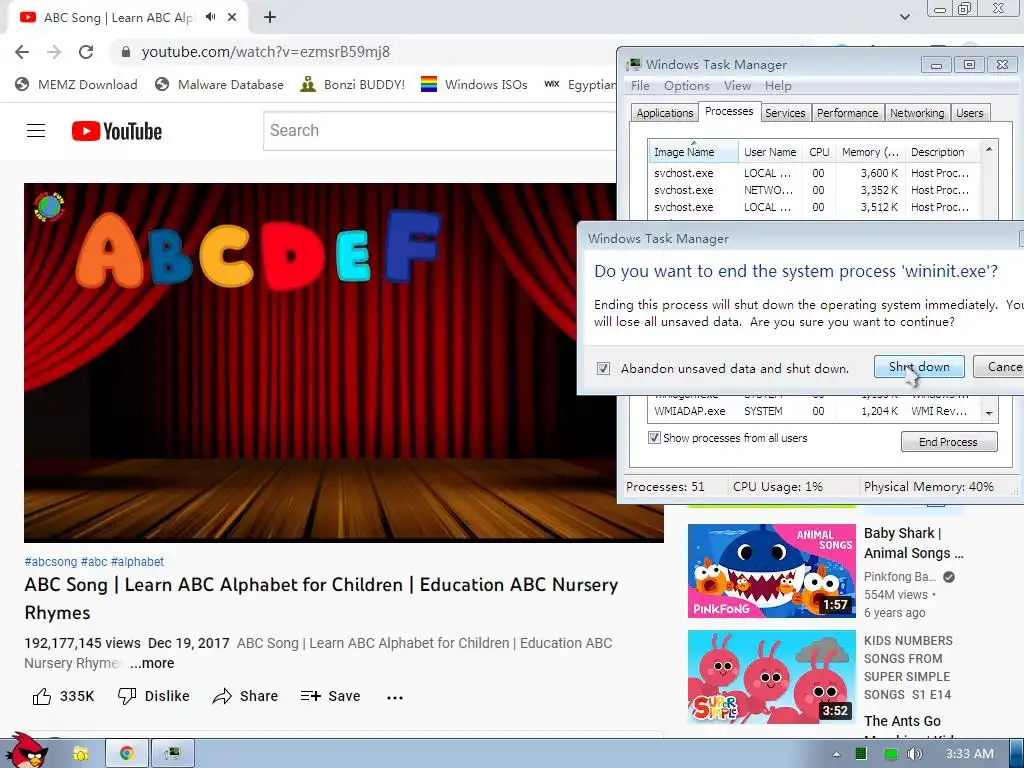
Task: Click the #alphabet hashtag
Action: click(x=137, y=562)
